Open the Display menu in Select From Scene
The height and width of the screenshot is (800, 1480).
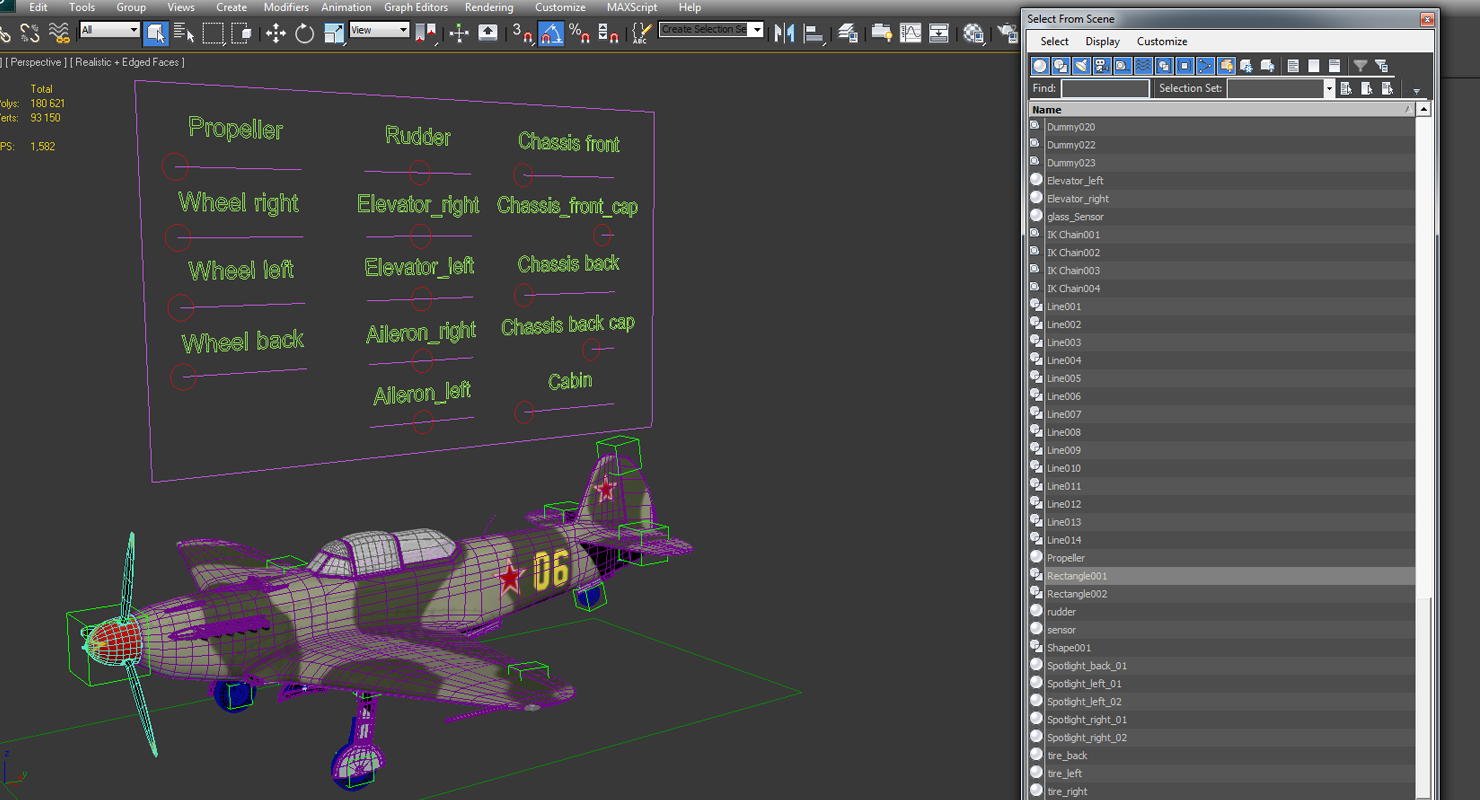pyautogui.click(x=1102, y=41)
